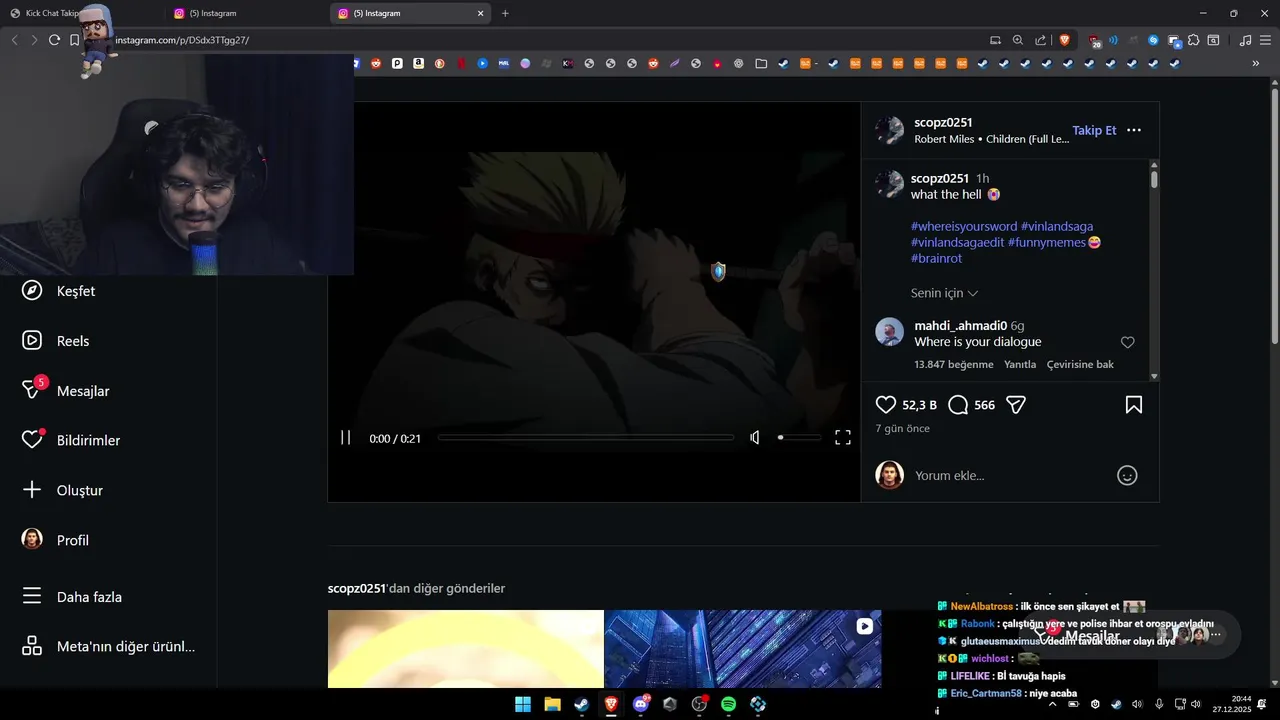Save the post with bookmark icon
Image resolution: width=1280 pixels, height=720 pixels.
(1134, 405)
